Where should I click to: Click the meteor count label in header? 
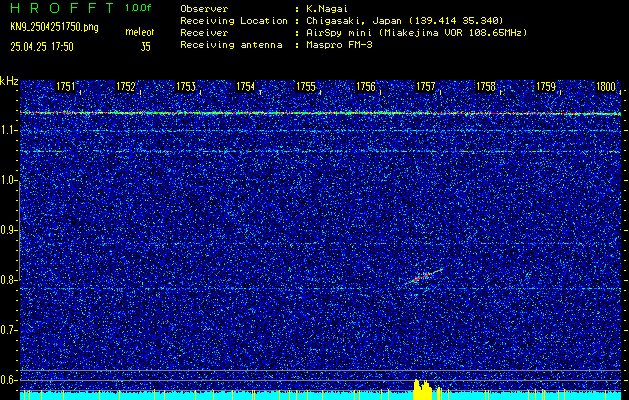click(139, 32)
